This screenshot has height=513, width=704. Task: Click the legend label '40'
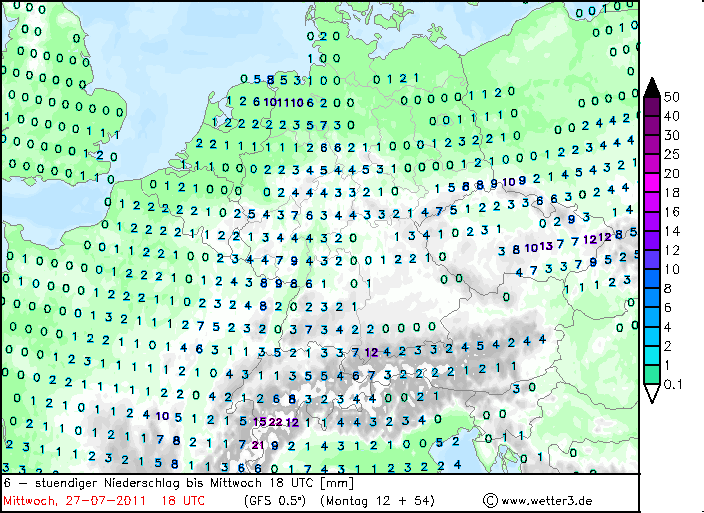(x=672, y=116)
